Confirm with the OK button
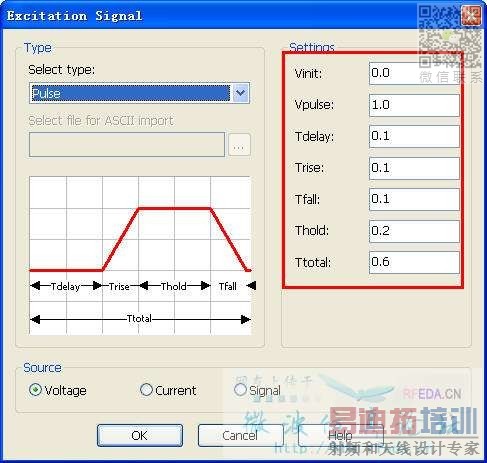The width and height of the screenshot is (487, 463). point(140,435)
